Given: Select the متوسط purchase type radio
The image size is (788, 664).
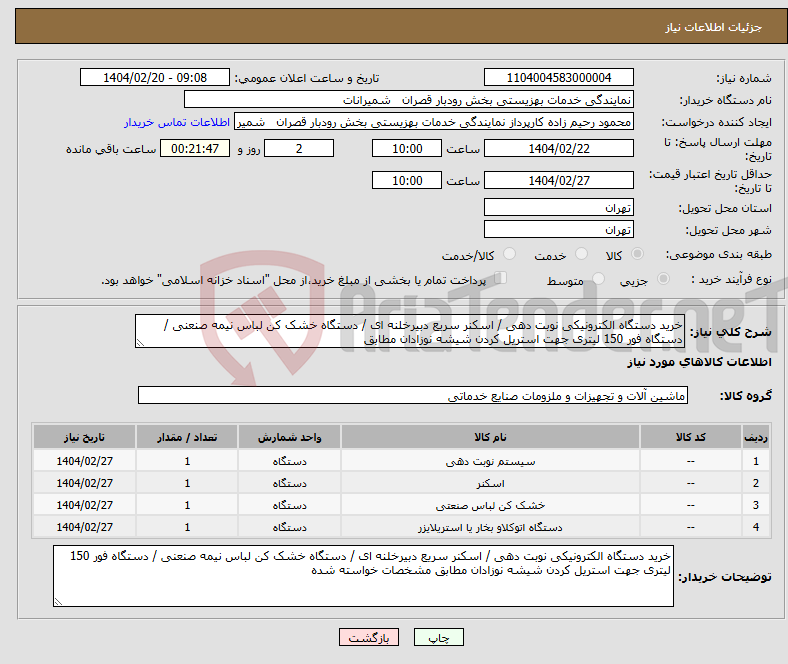Looking at the screenshot, I should pyautogui.click(x=599, y=278).
